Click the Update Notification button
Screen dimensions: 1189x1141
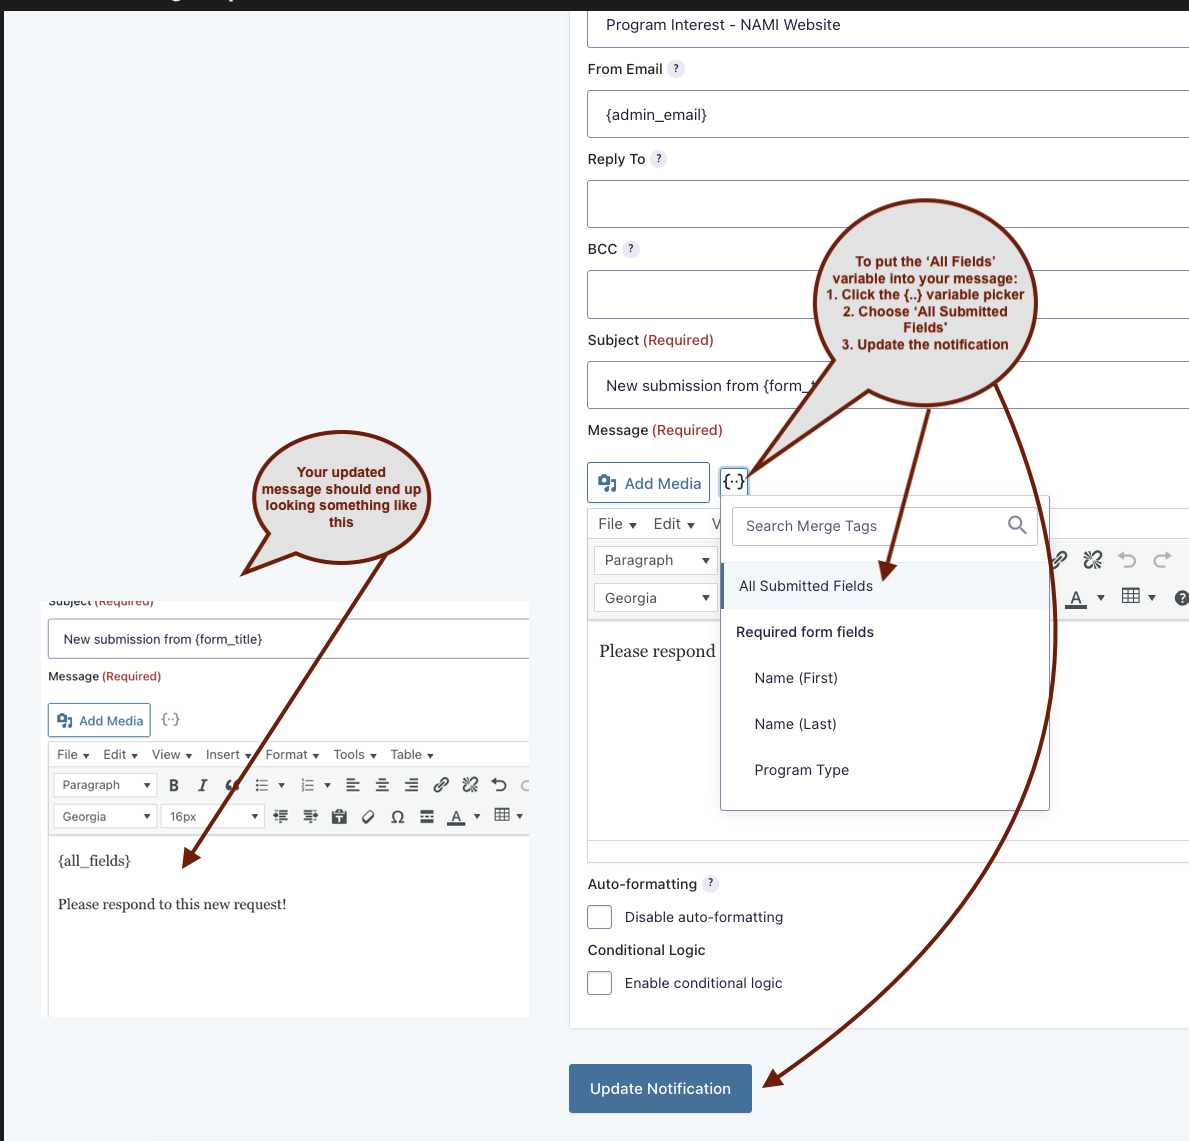(x=660, y=1089)
